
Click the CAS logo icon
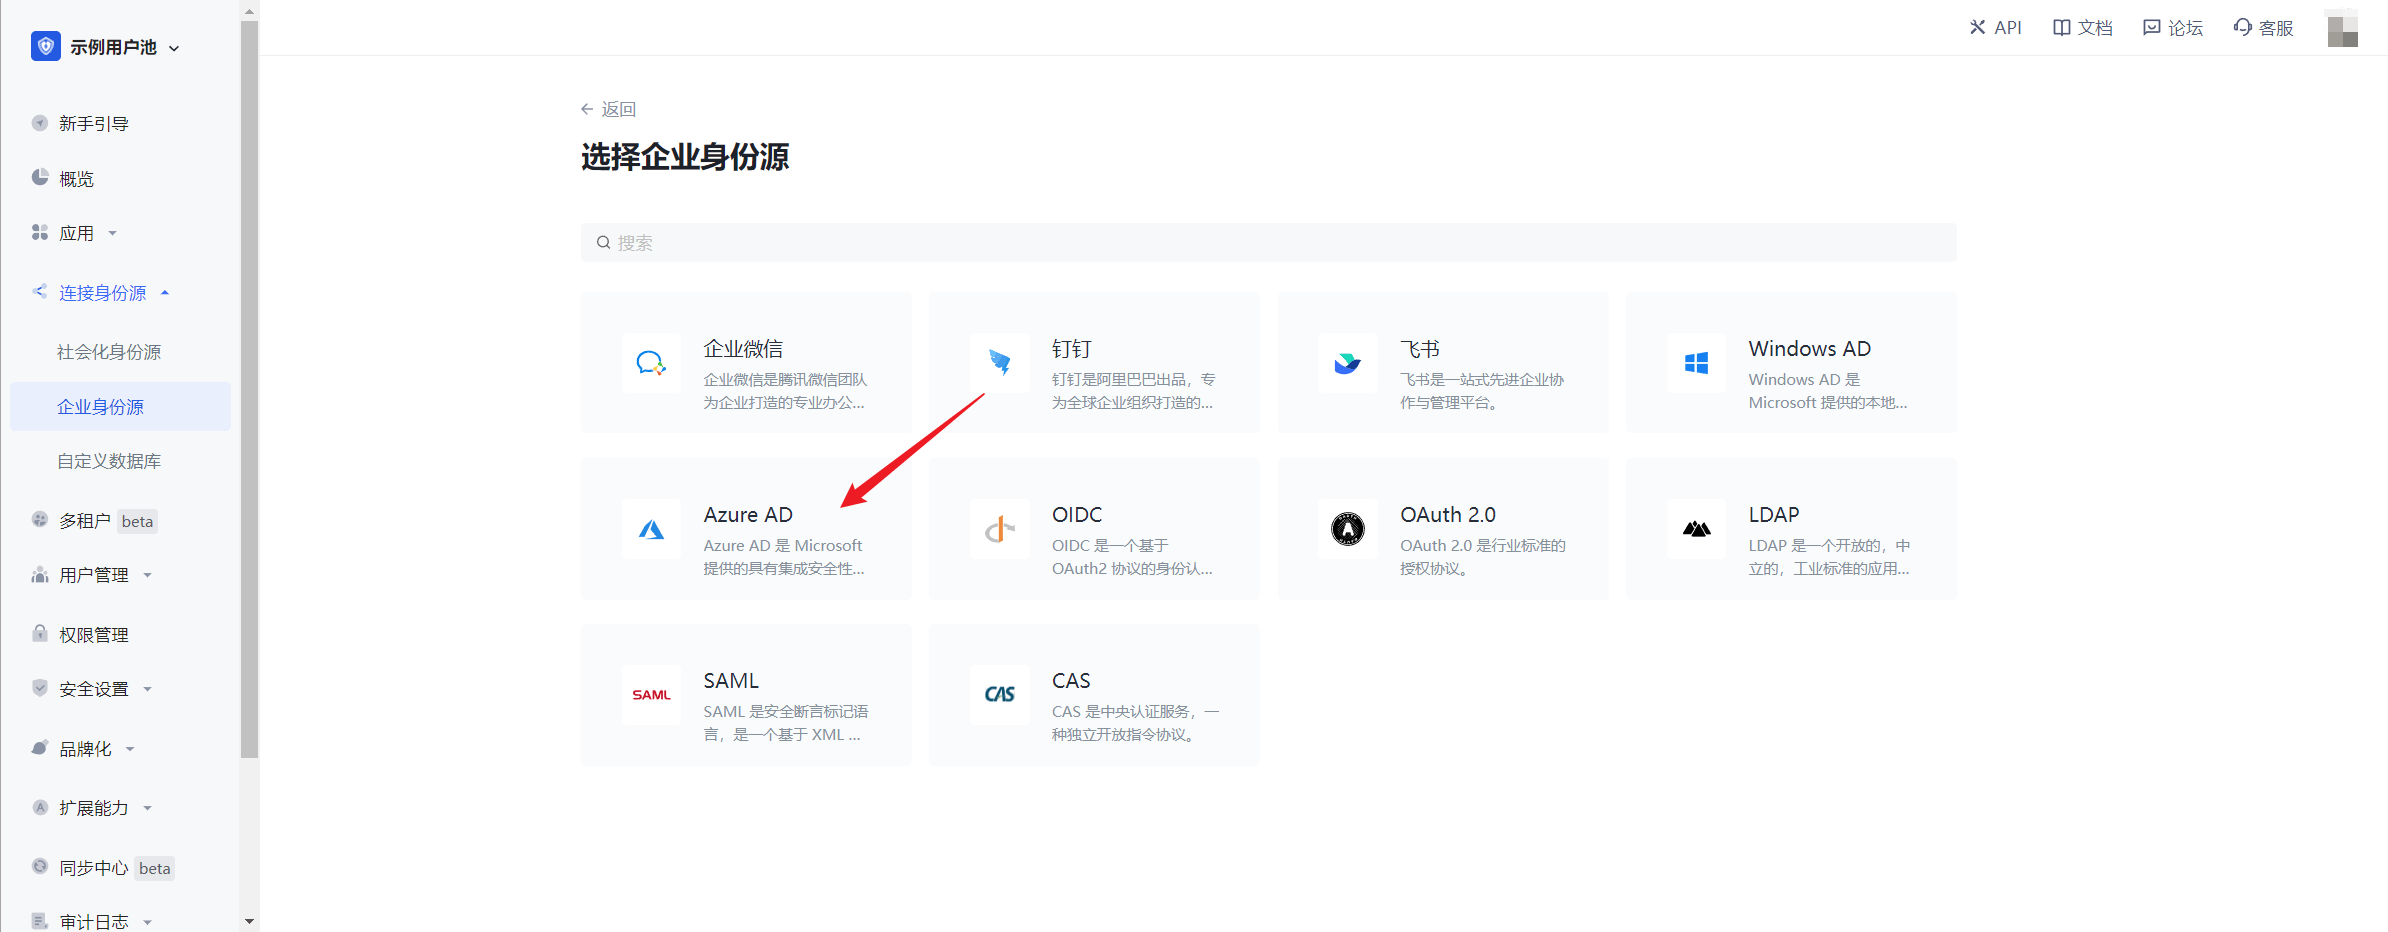pyautogui.click(x=999, y=695)
